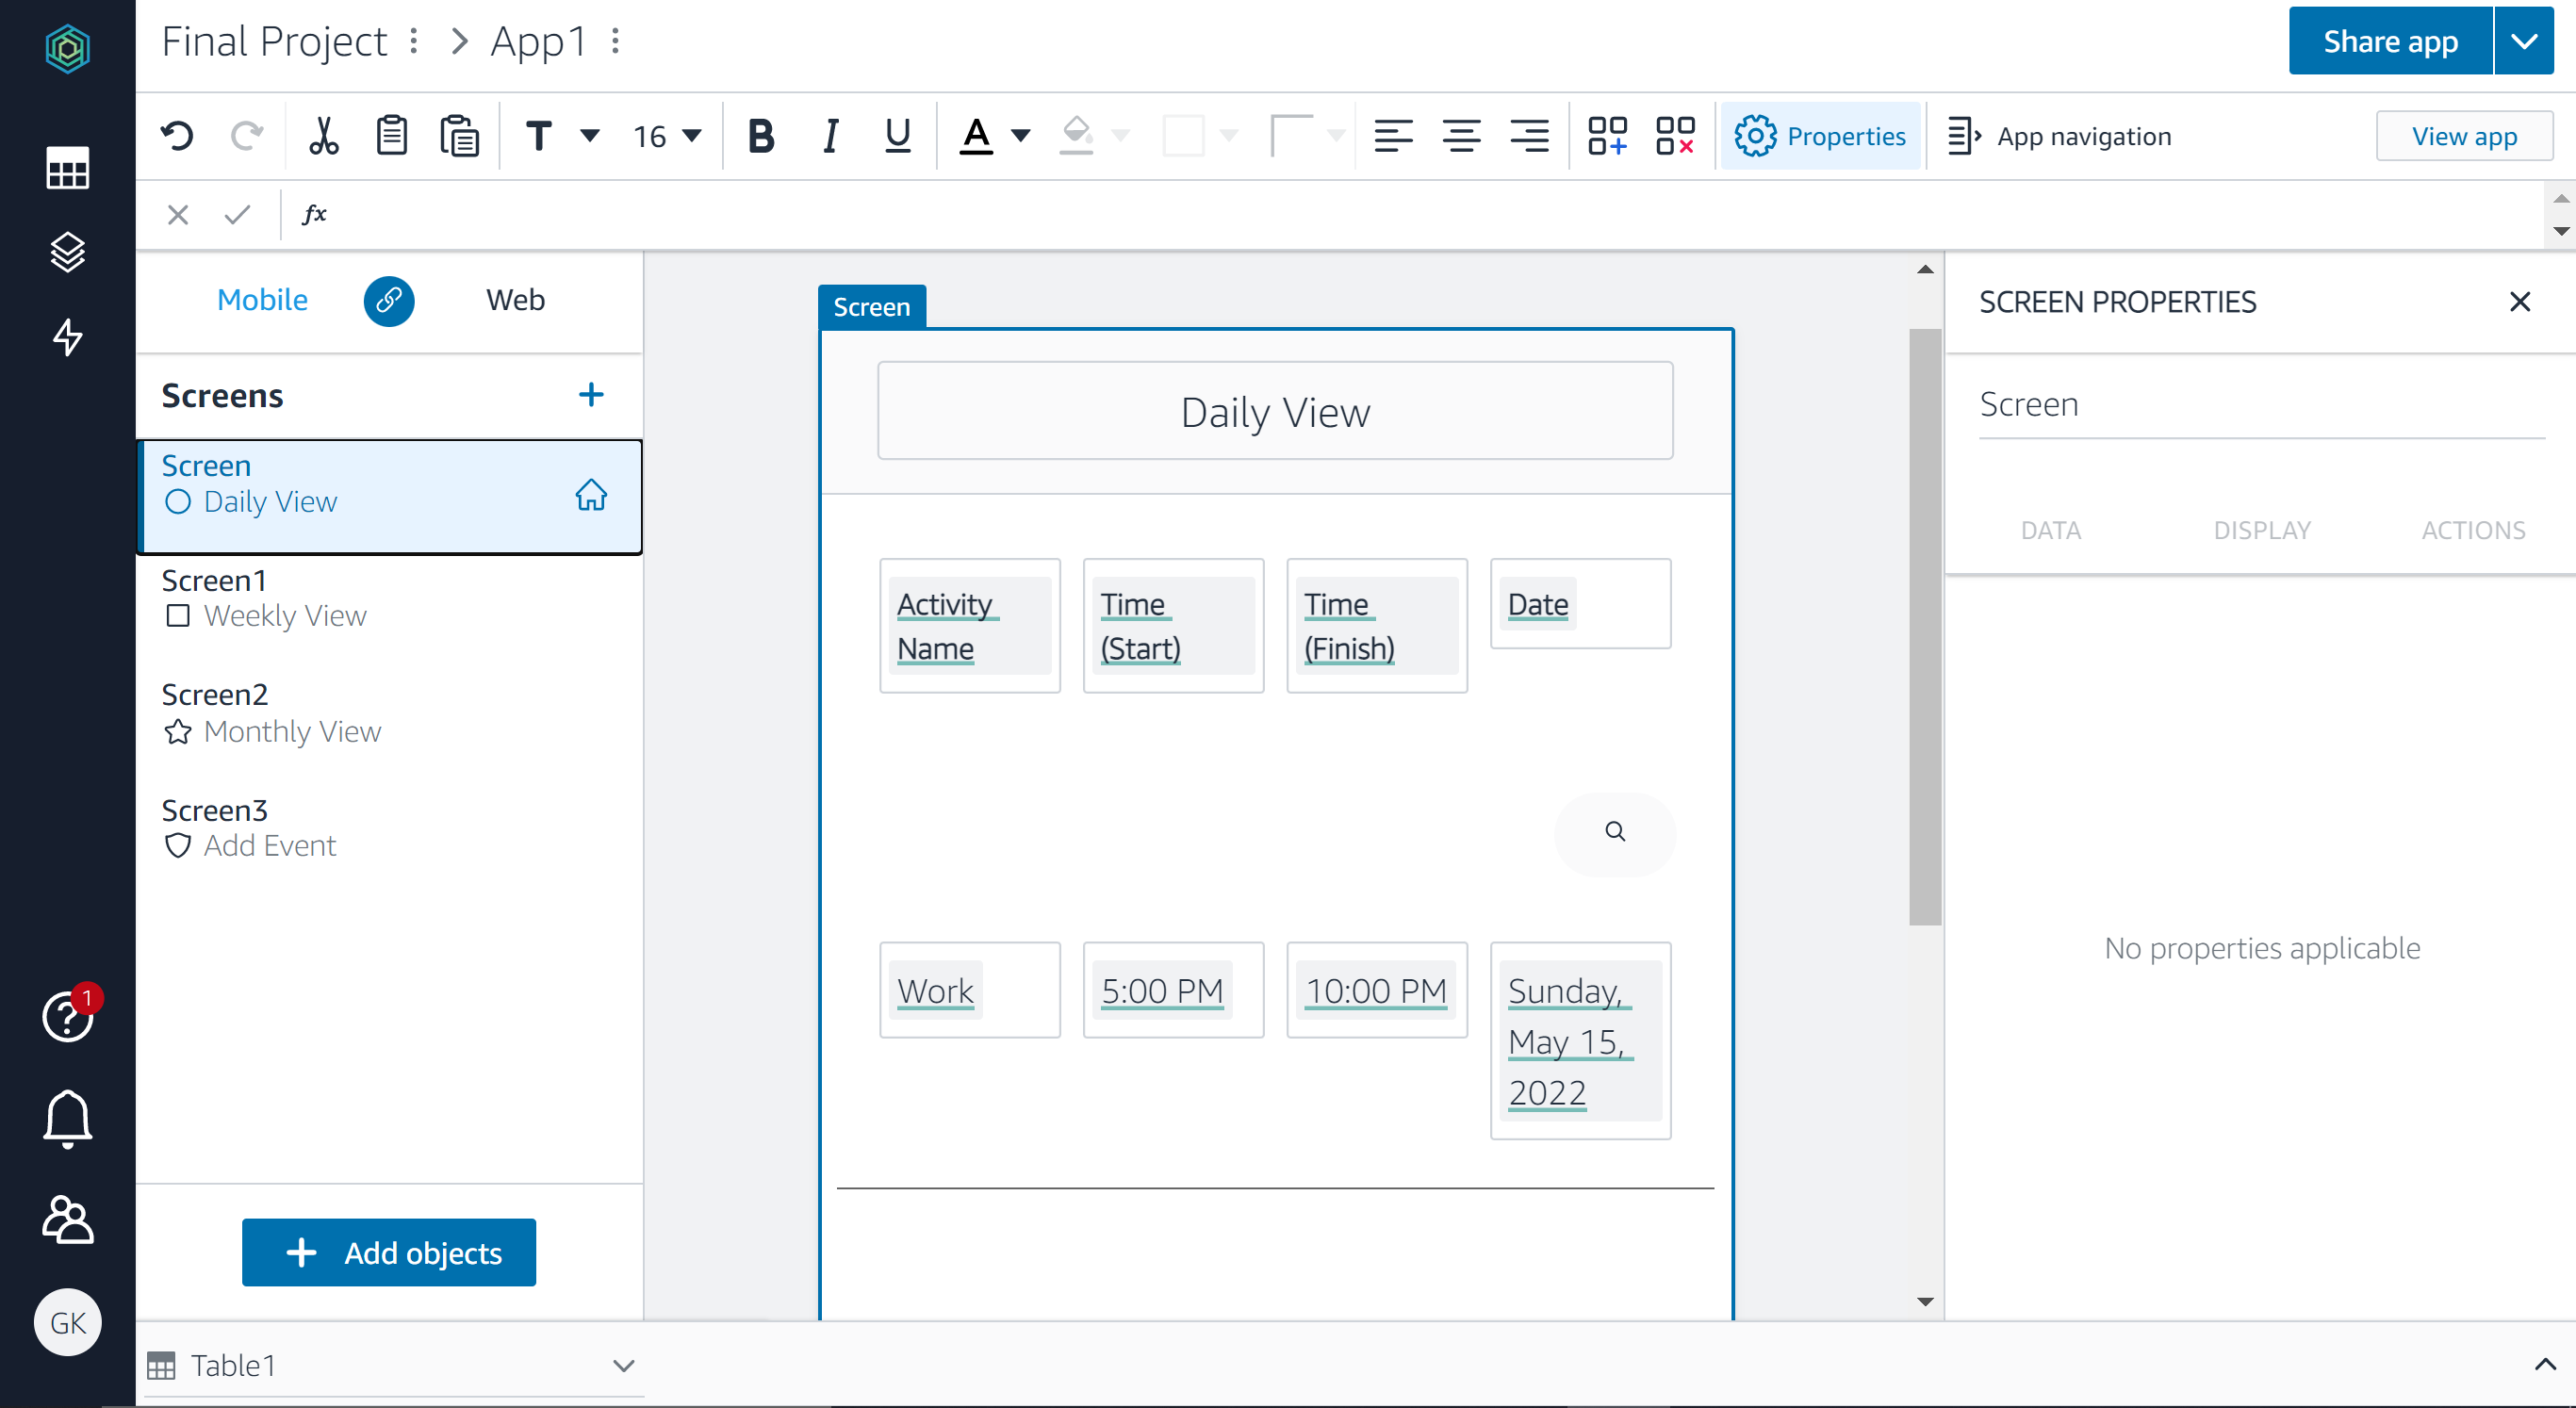Switch the preview to Web view
The width and height of the screenshot is (2576, 1408).
point(515,299)
